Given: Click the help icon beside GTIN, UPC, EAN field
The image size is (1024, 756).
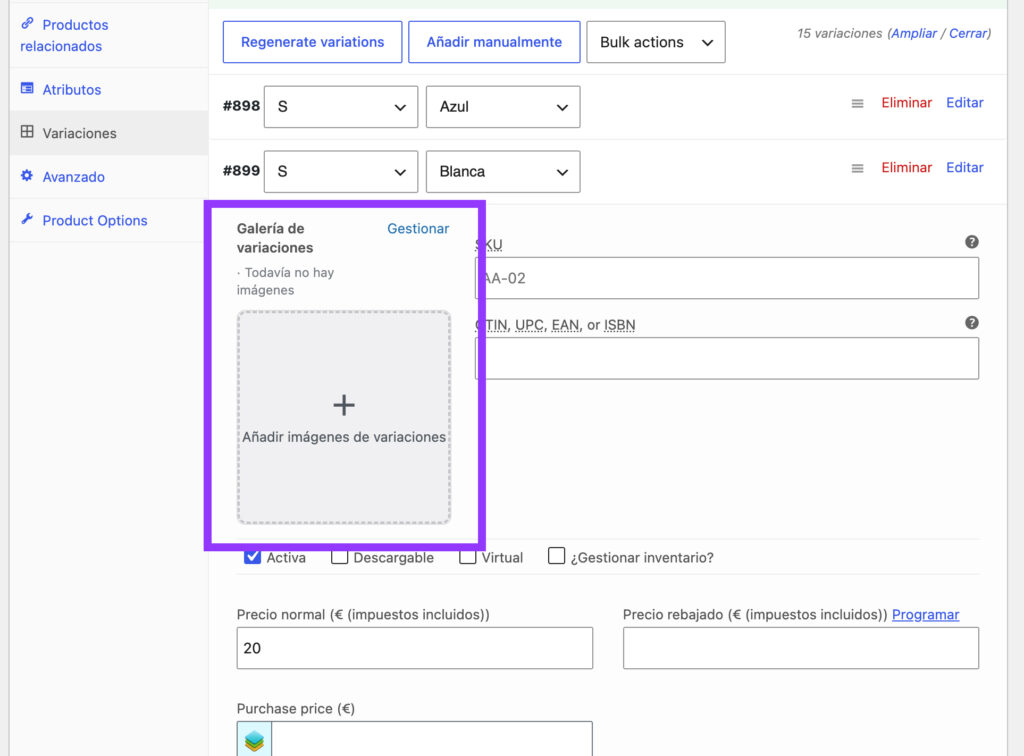Looking at the screenshot, I should click(971, 323).
